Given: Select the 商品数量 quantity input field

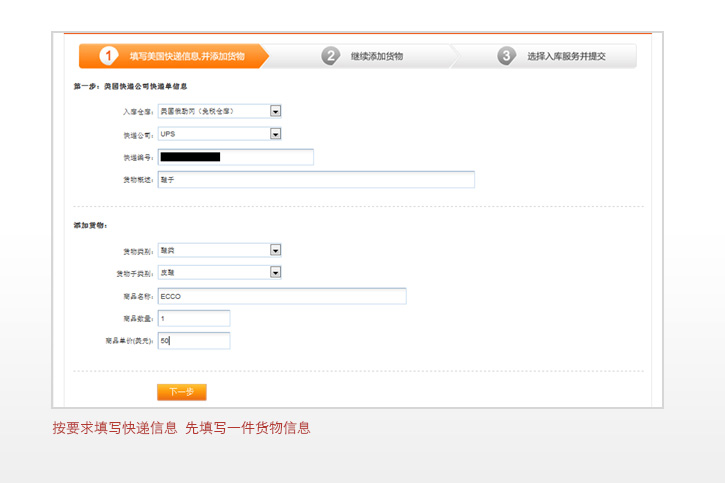Looking at the screenshot, I should [193, 318].
